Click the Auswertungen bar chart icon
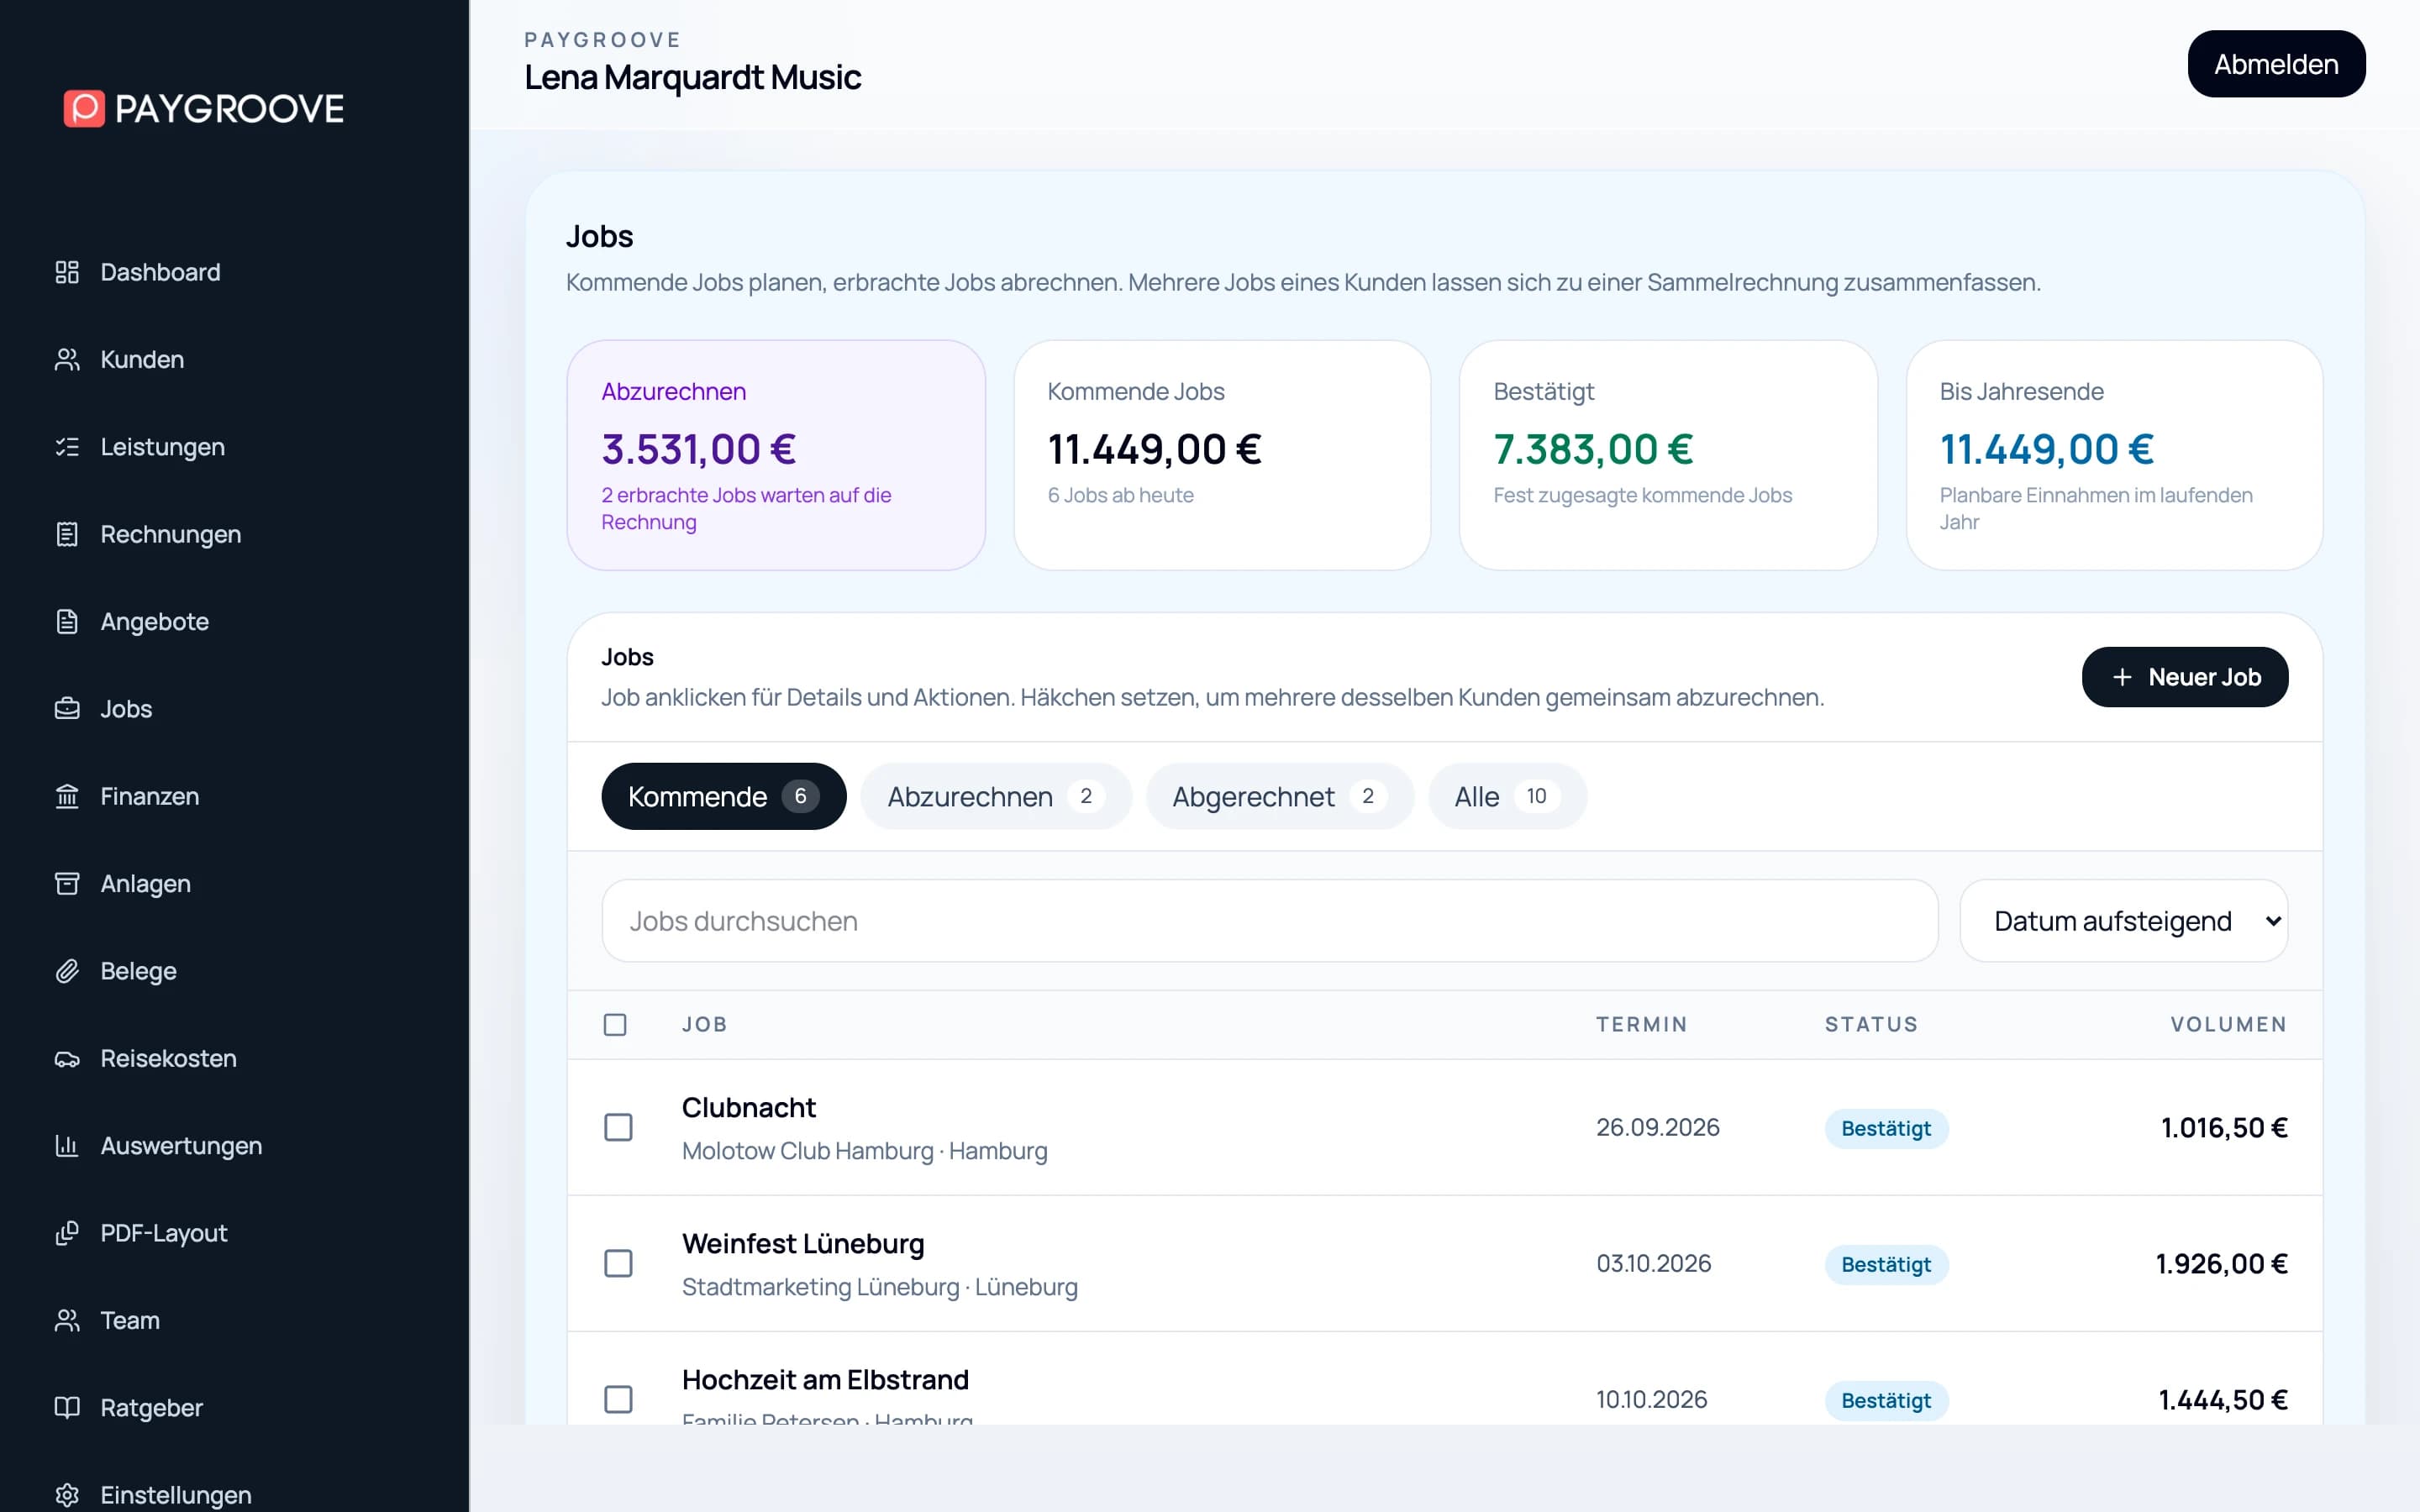The image size is (2420, 1512). click(67, 1145)
